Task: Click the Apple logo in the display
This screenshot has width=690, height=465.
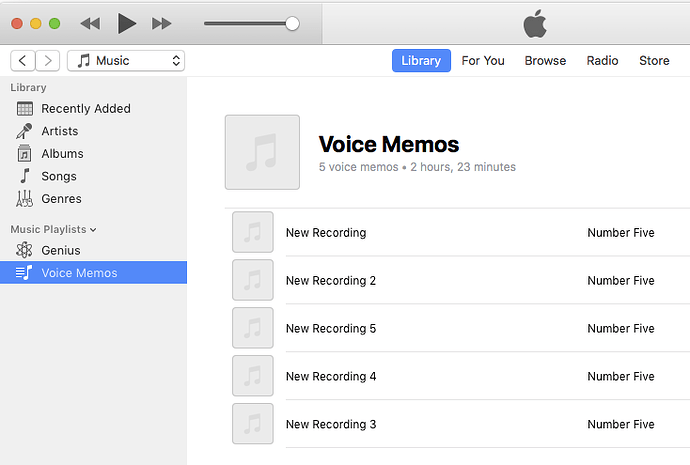Action: pos(535,24)
